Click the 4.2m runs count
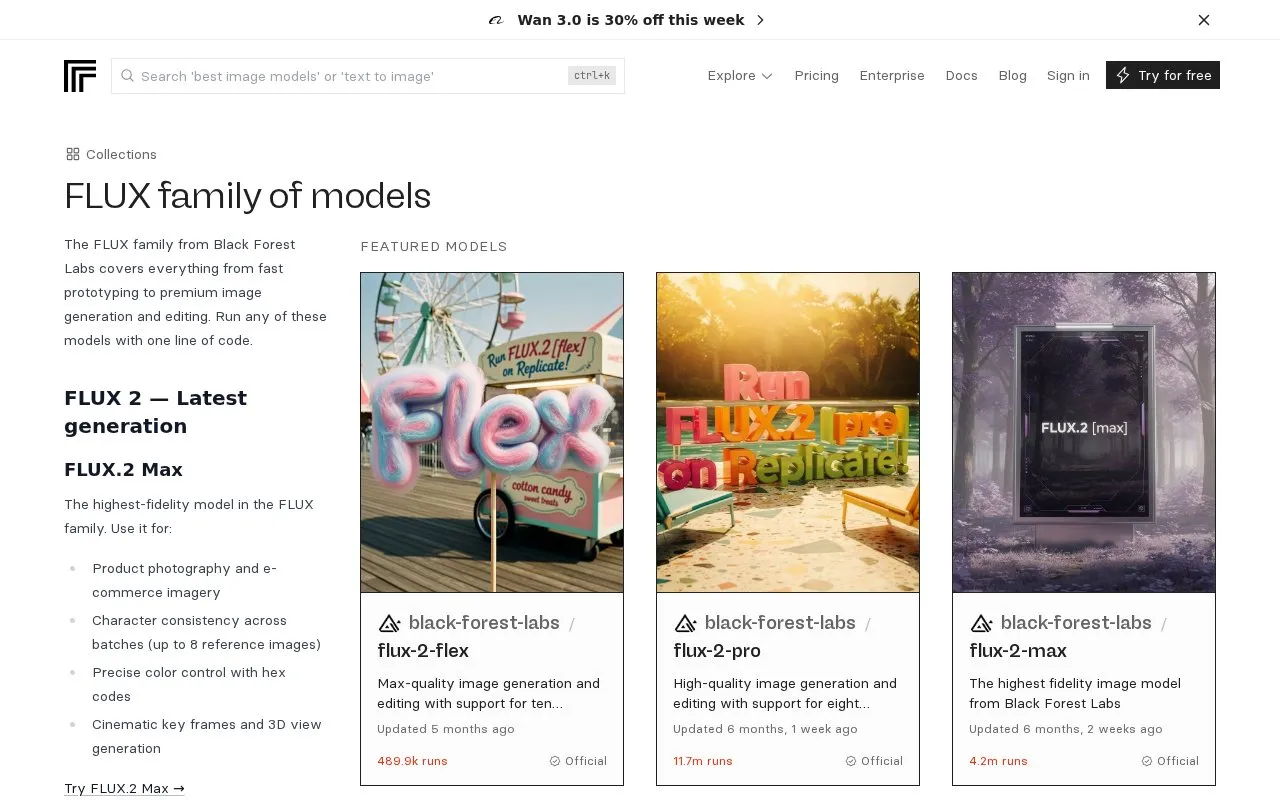 point(998,761)
